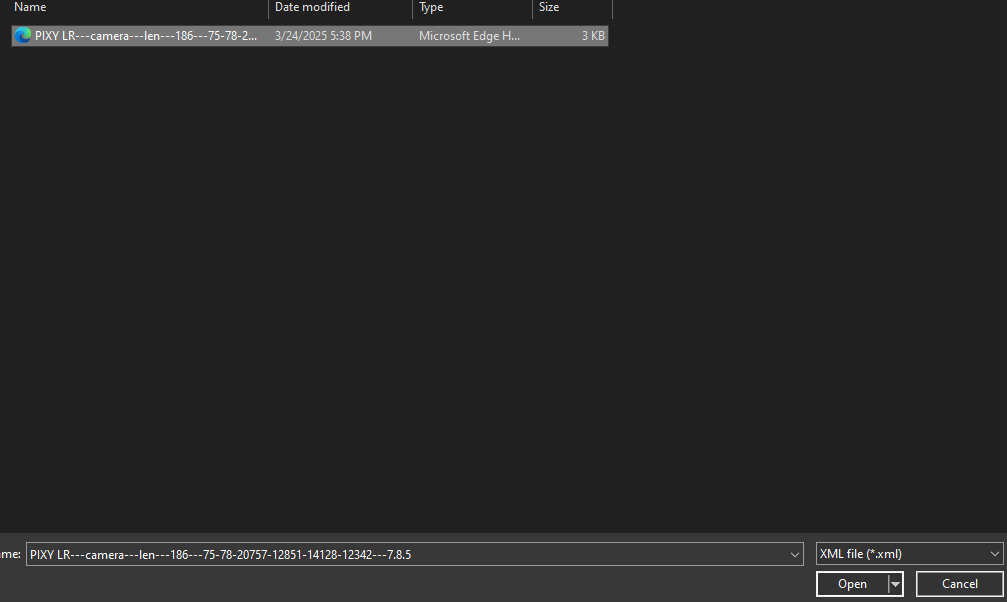This screenshot has width=1007, height=602.
Task: Click the 3 KB size cell
Action: click(x=593, y=36)
